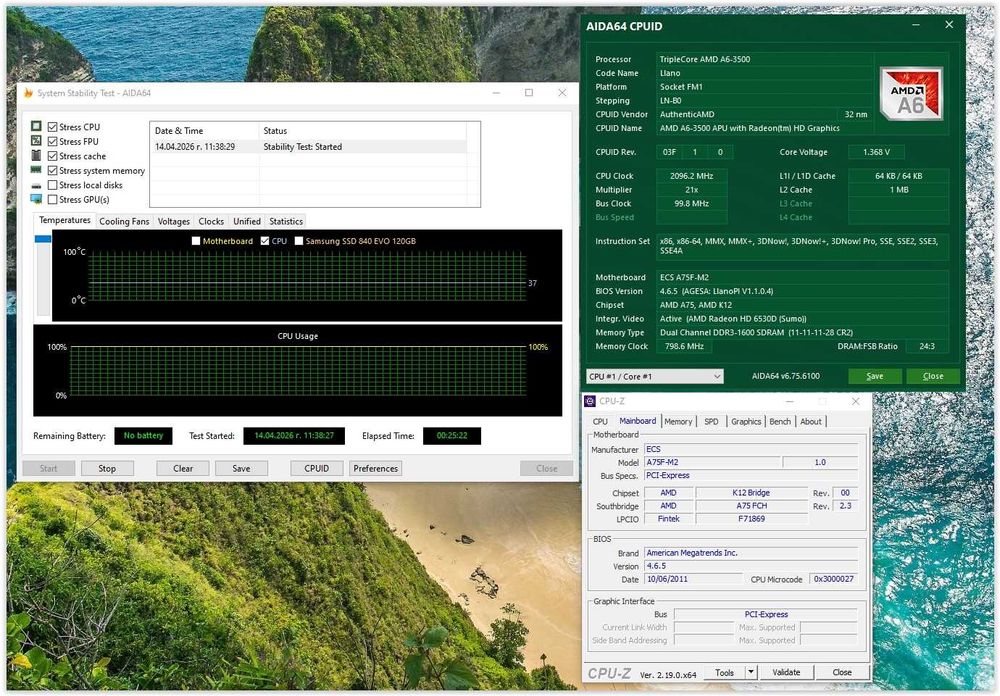Click the No battery indicator

tap(143, 436)
